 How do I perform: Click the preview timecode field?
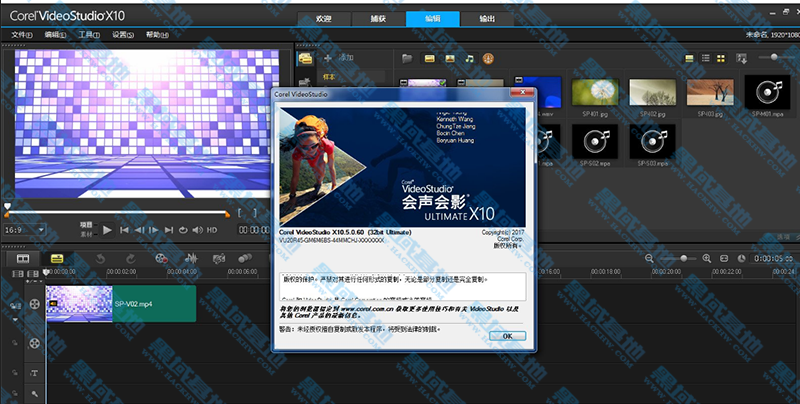pos(254,230)
